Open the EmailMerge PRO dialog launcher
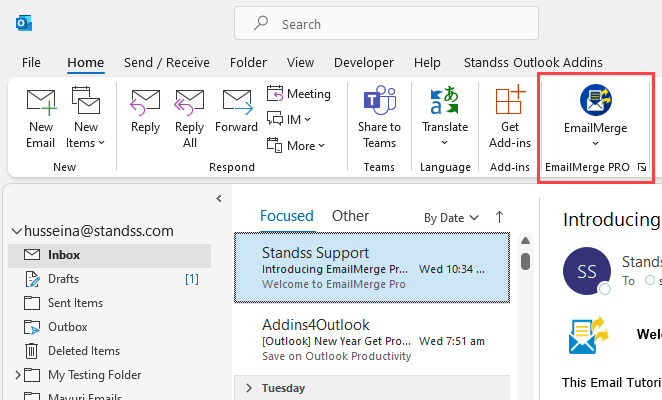This screenshot has width=662, height=400. click(642, 167)
